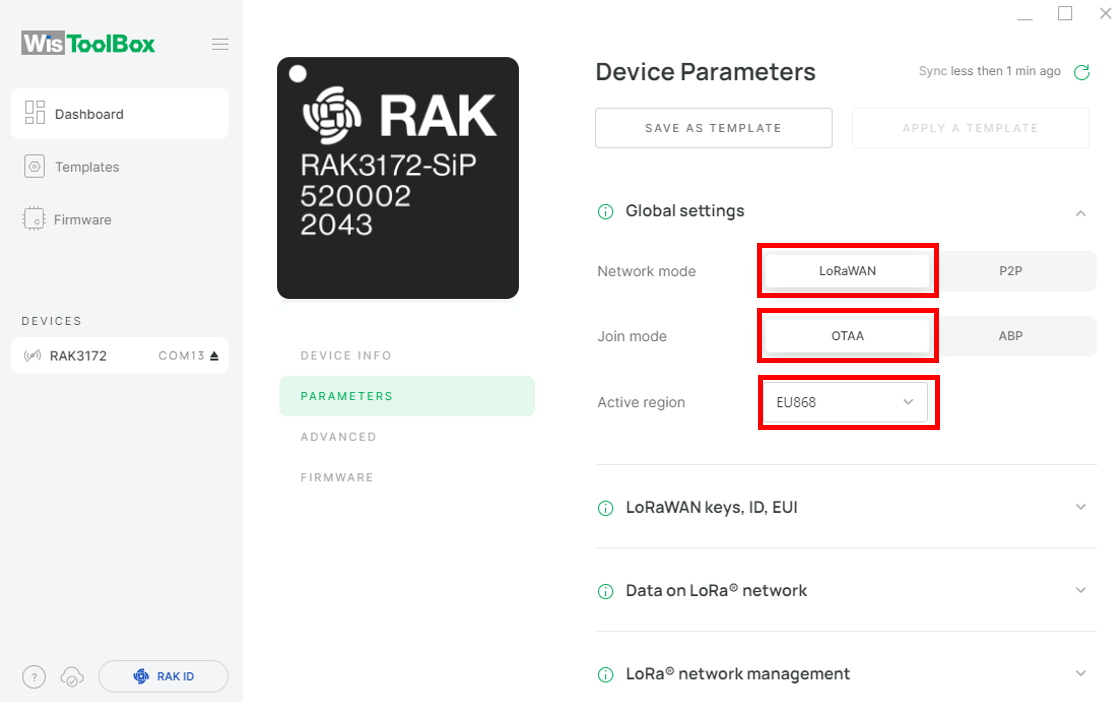Image resolution: width=1117 pixels, height=702 pixels.
Task: Minimize the WisToolBox window
Action: click(1025, 19)
